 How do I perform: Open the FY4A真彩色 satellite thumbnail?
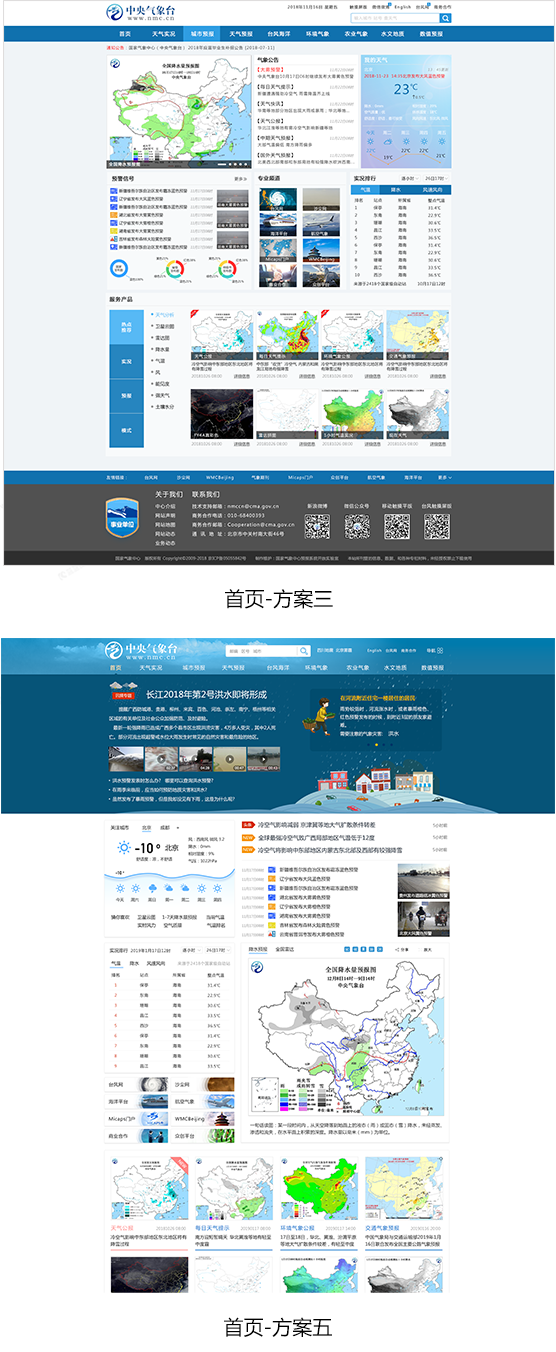tap(222, 415)
